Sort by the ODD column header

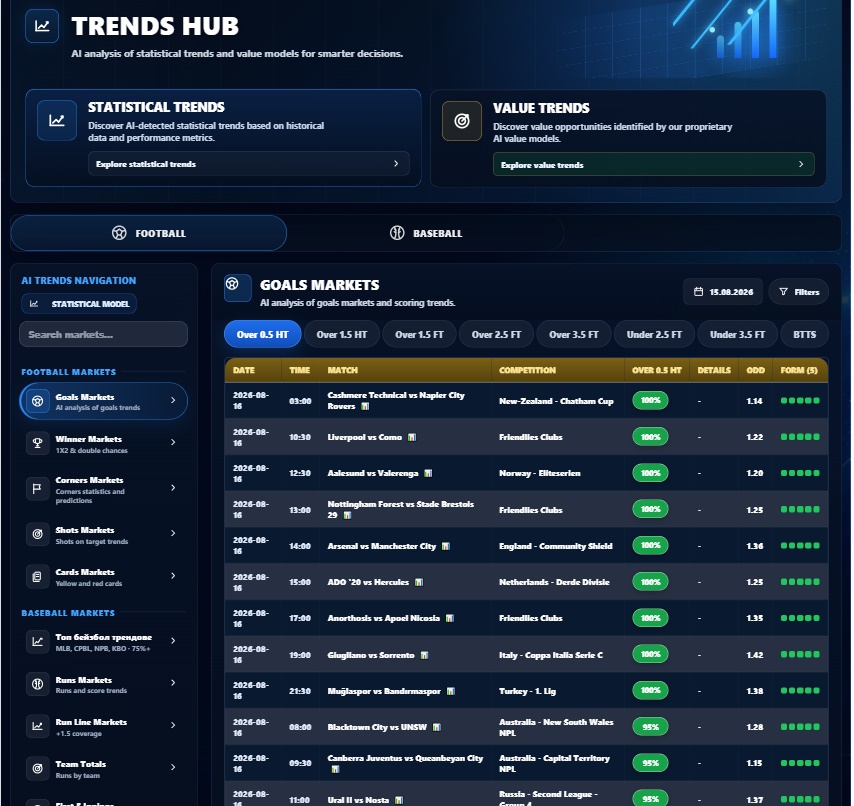[755, 370]
